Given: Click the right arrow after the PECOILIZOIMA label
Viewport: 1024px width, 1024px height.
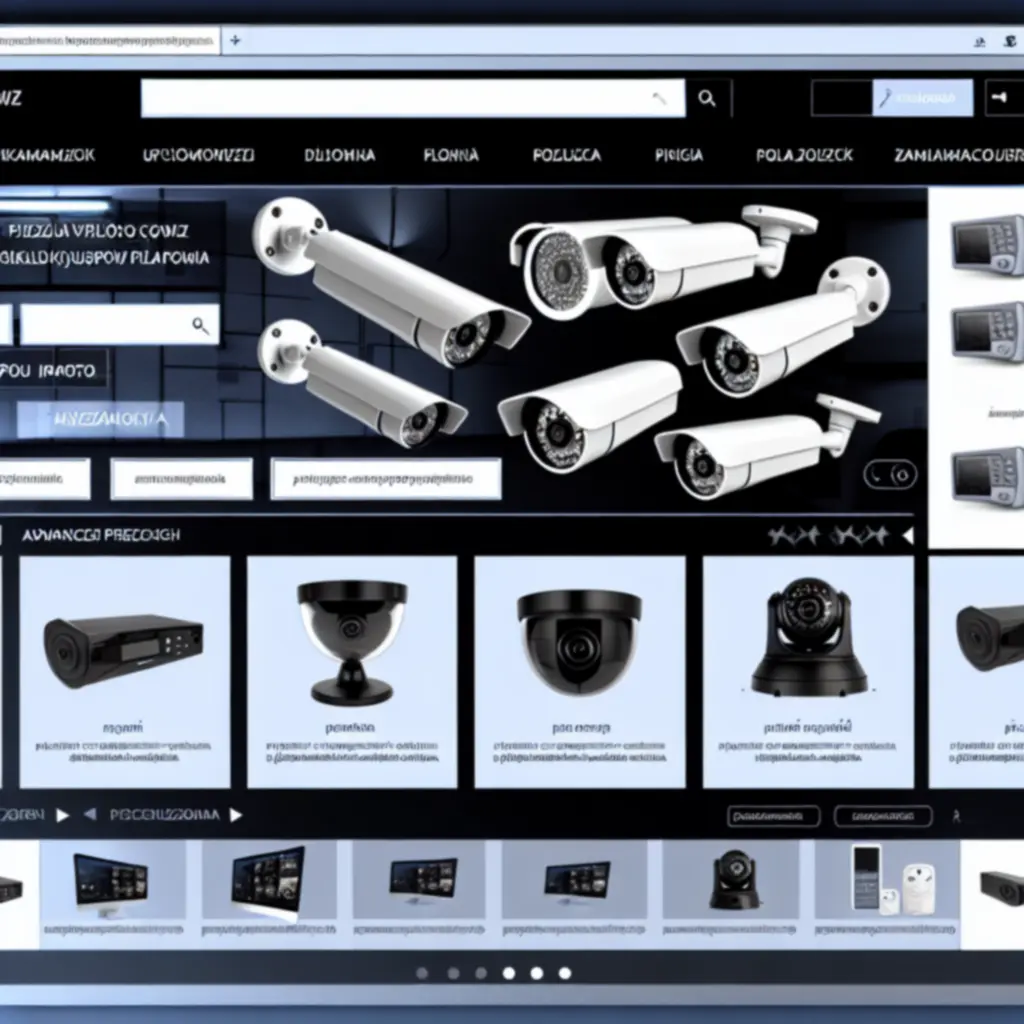Looking at the screenshot, I should 236,815.
